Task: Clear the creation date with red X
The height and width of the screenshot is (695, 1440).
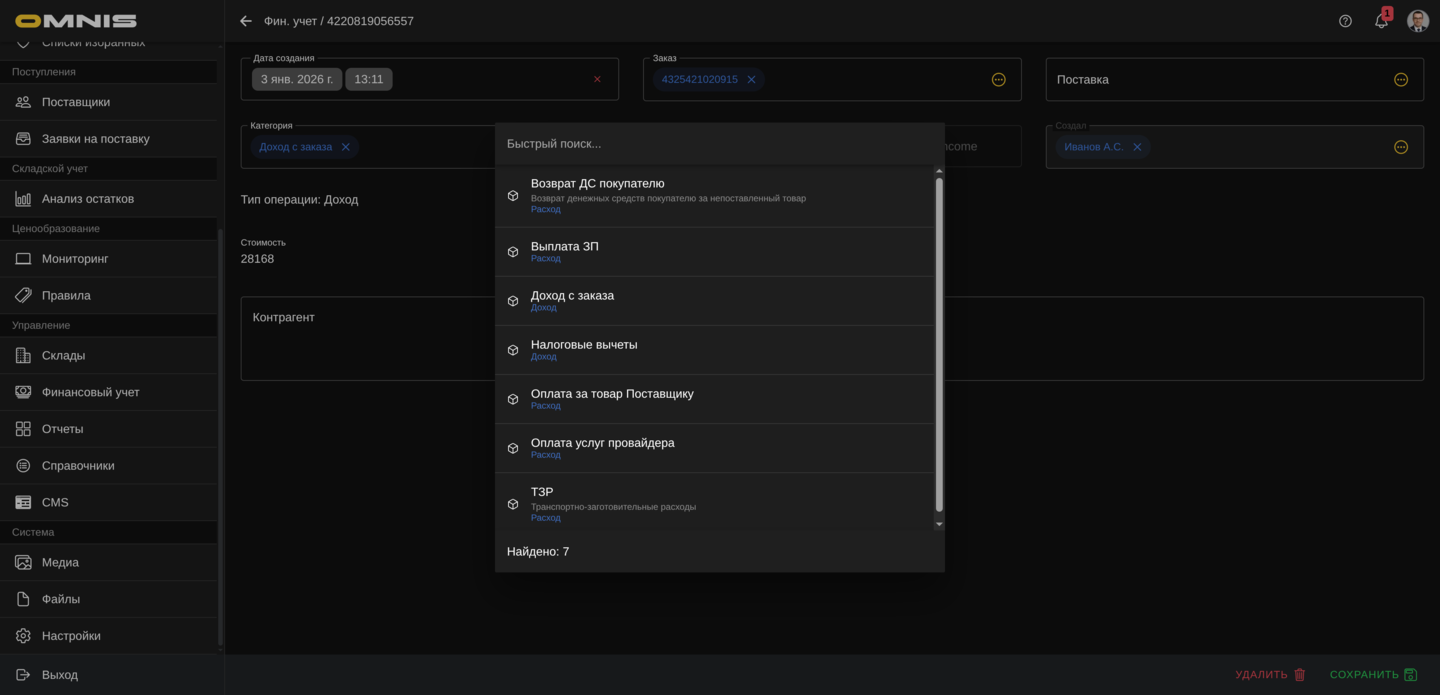Action: coord(597,79)
